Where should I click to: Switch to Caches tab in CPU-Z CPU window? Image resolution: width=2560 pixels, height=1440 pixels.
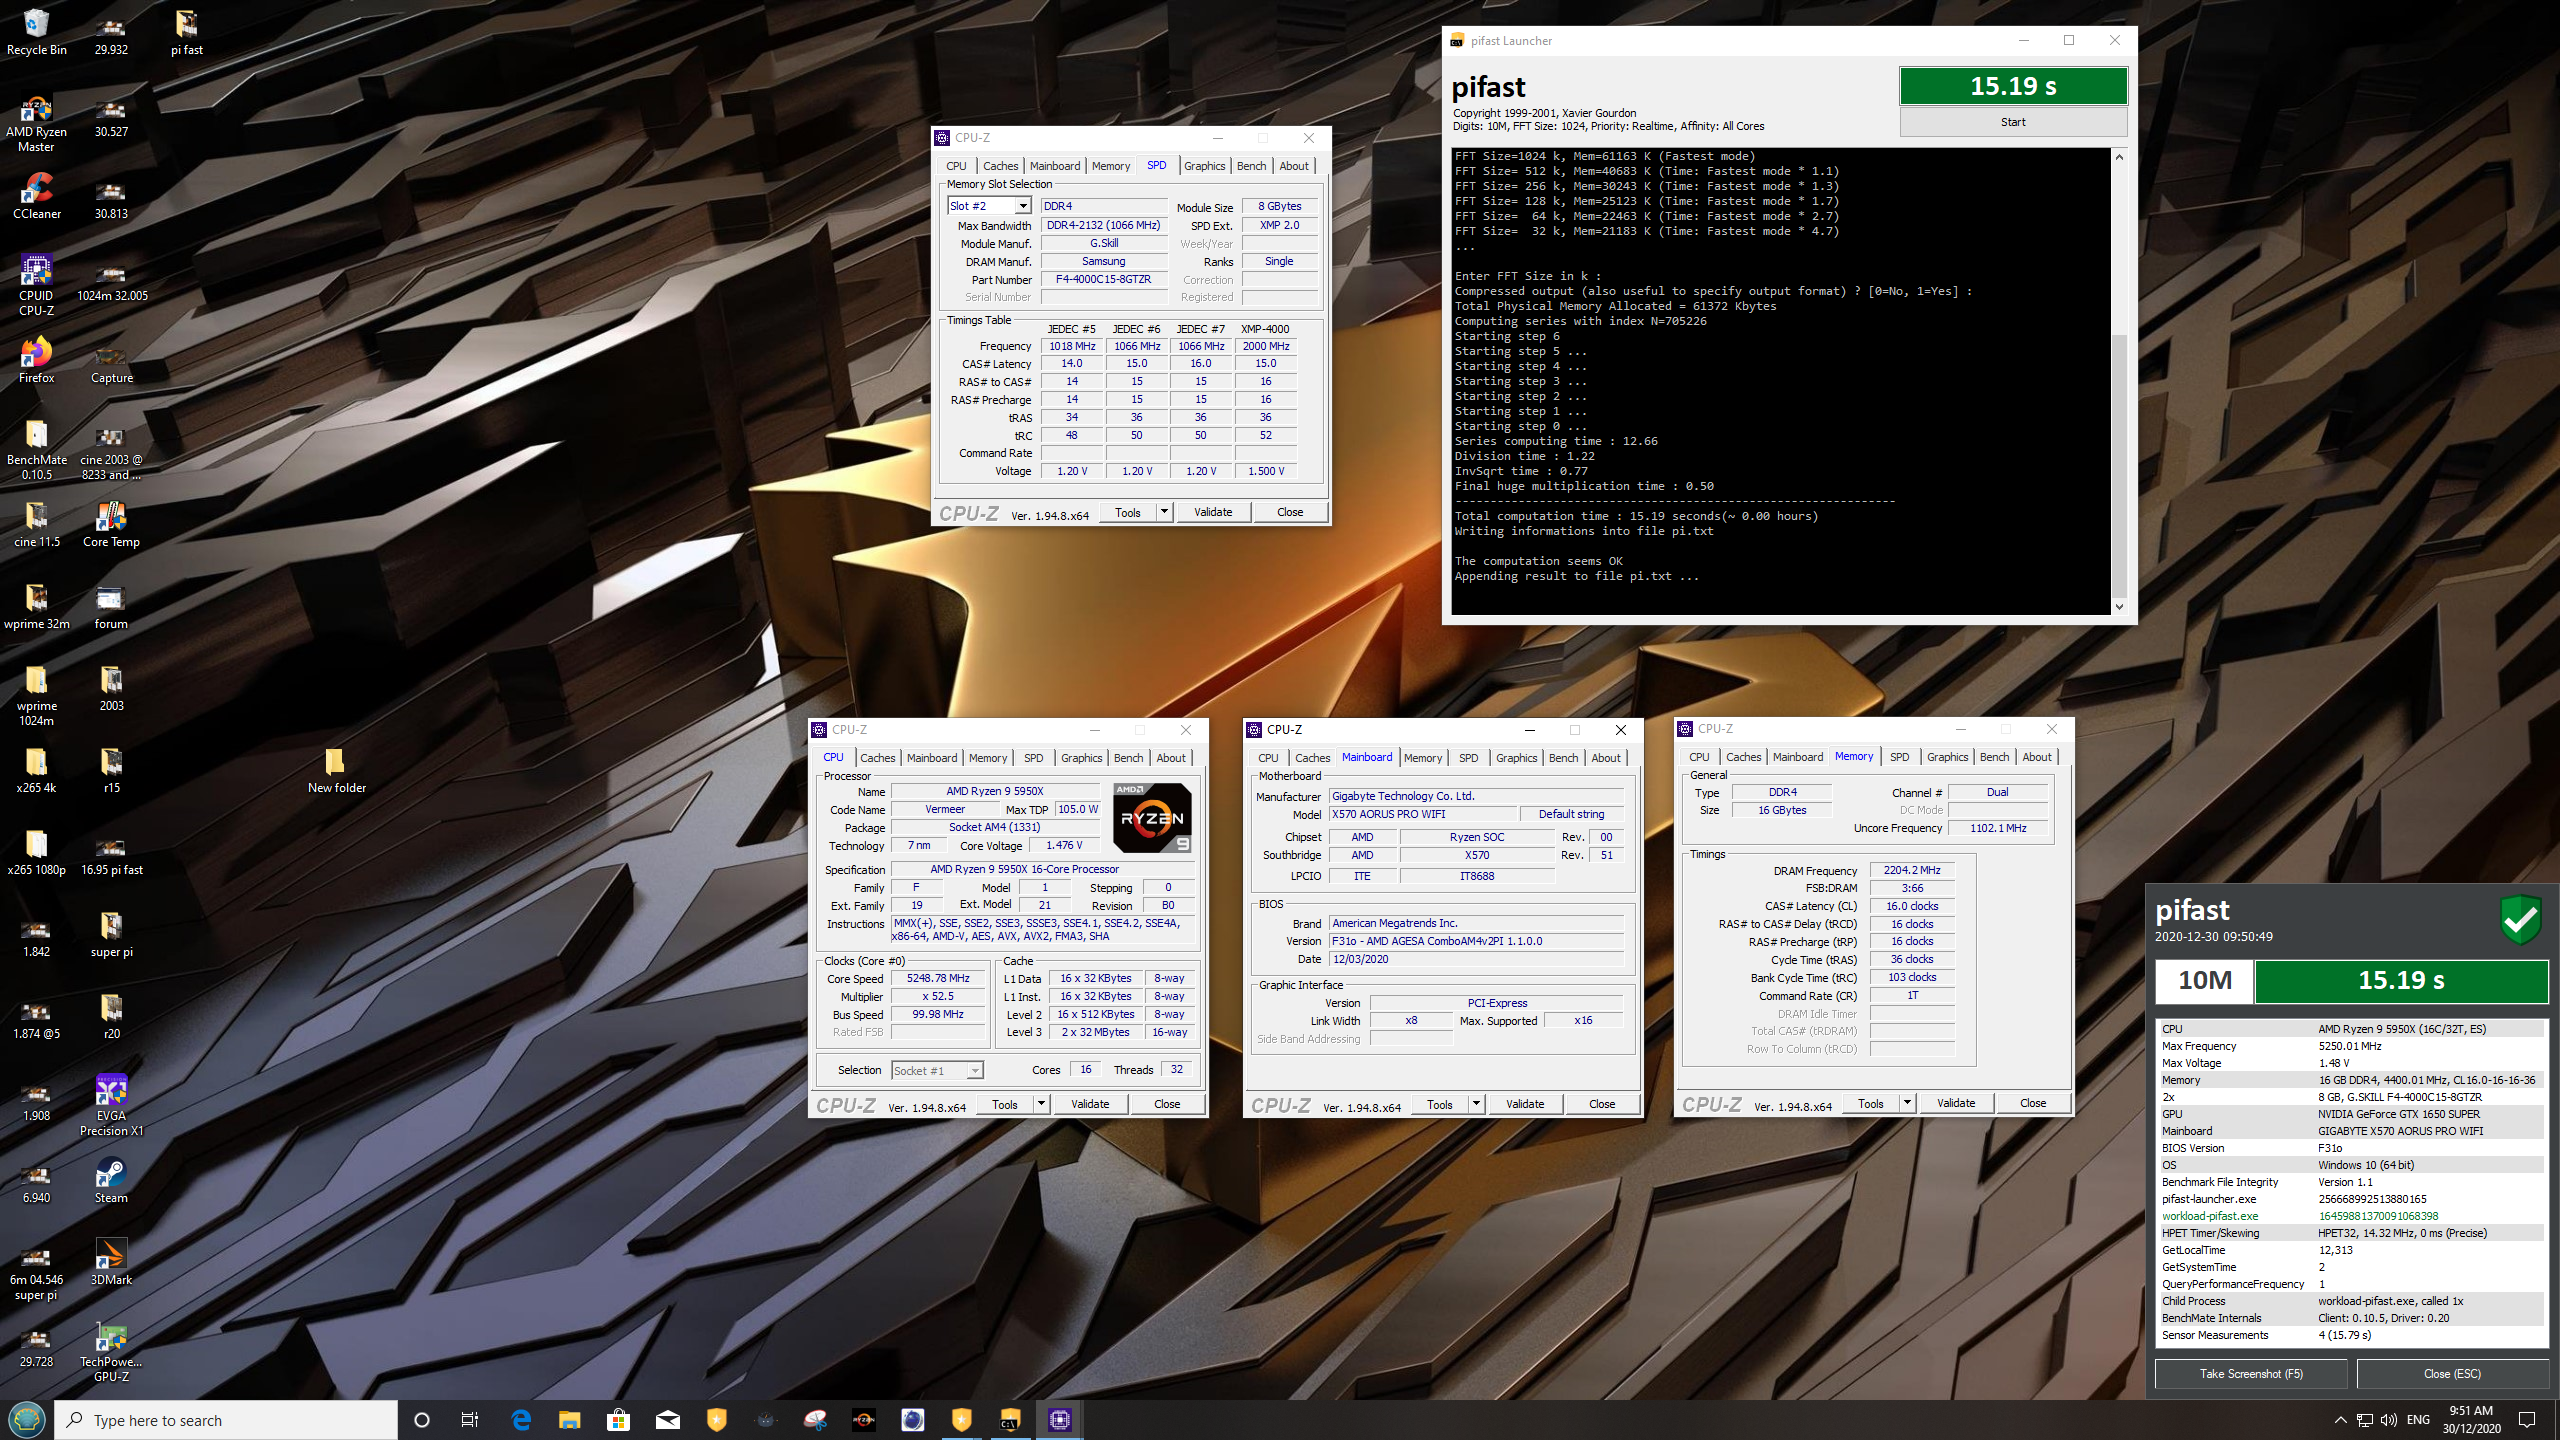(x=877, y=758)
